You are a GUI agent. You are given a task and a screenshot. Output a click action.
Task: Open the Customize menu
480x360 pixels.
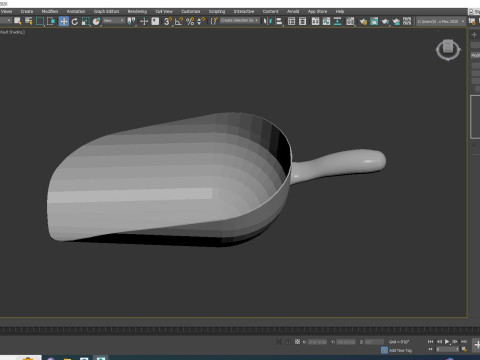click(x=190, y=11)
